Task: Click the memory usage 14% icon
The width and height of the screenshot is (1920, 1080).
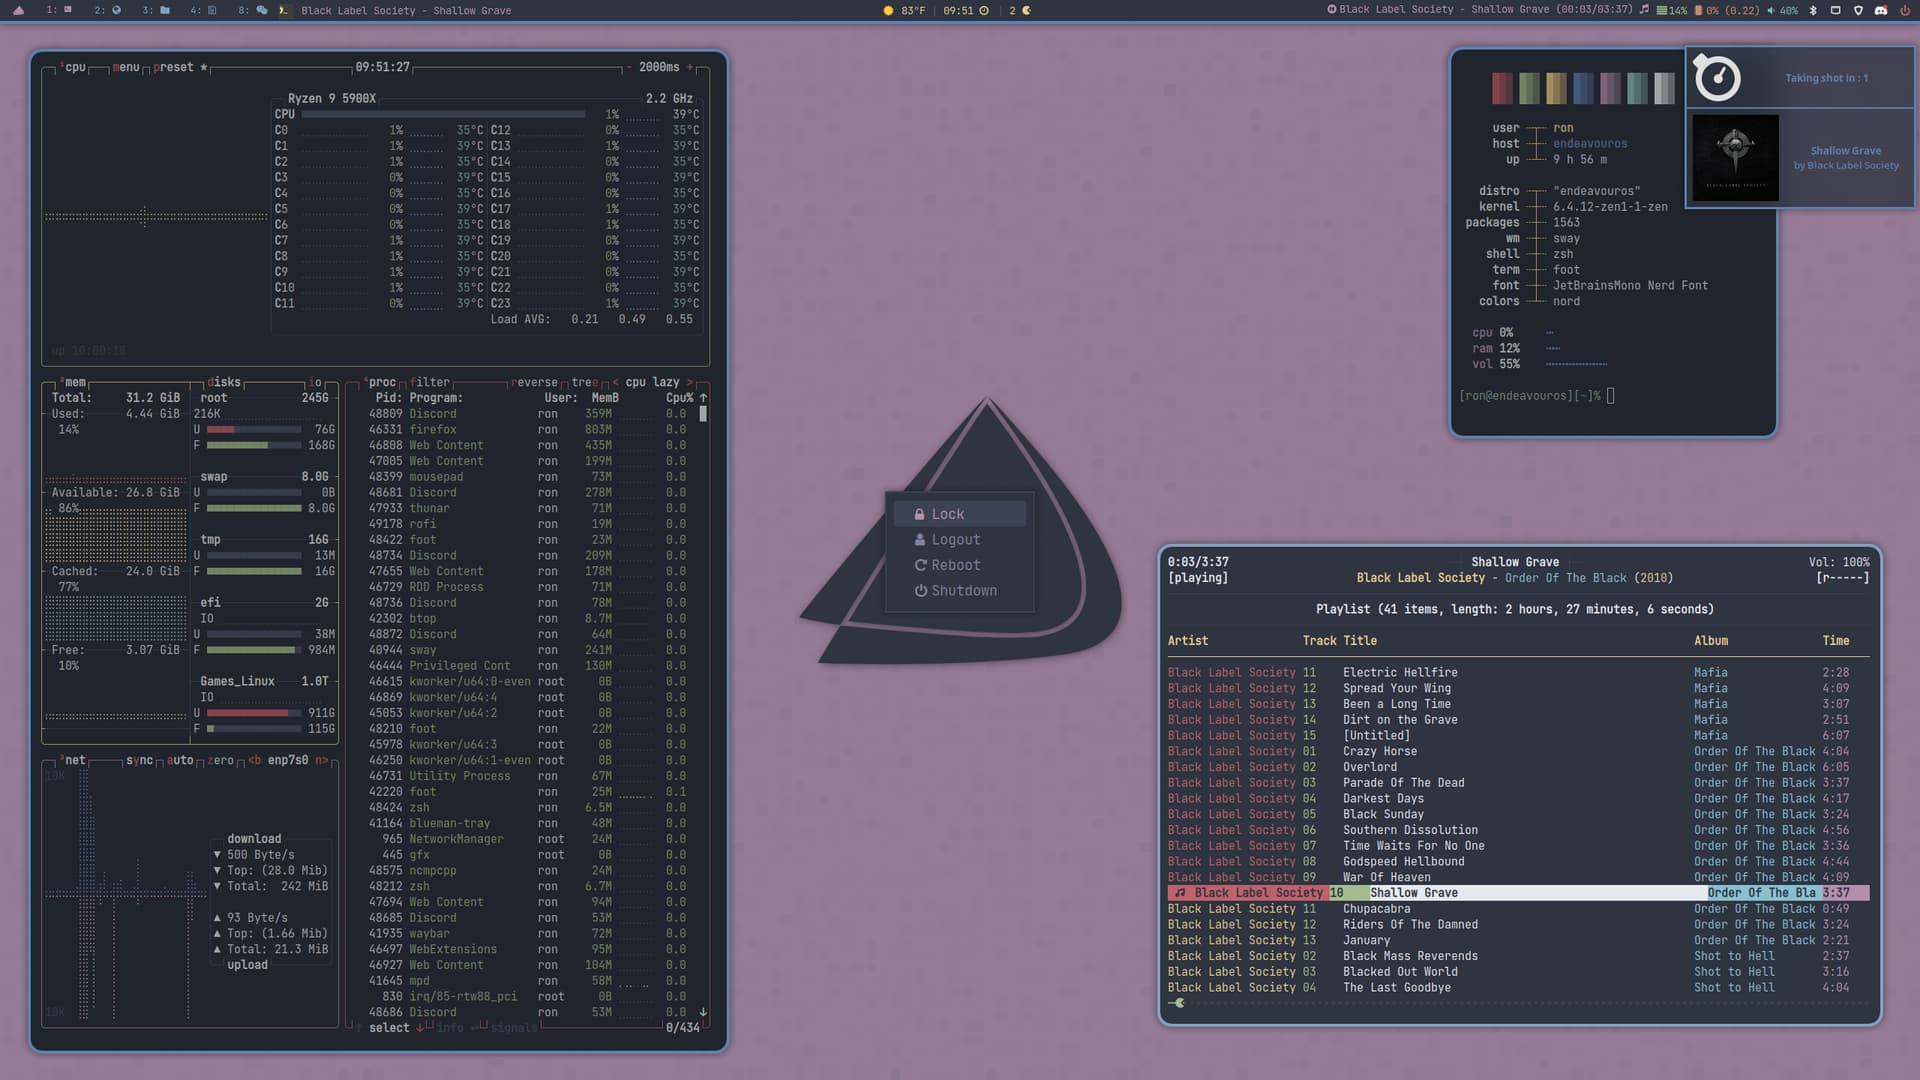Action: click(x=1661, y=10)
